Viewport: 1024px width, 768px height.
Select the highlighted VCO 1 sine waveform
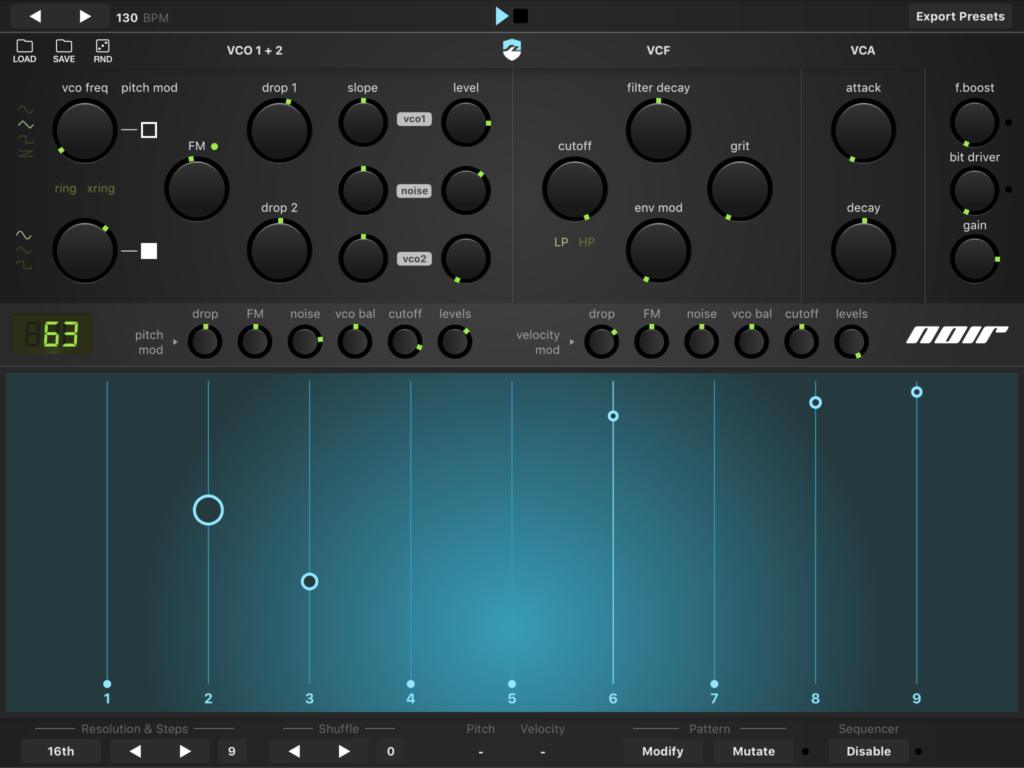point(25,125)
